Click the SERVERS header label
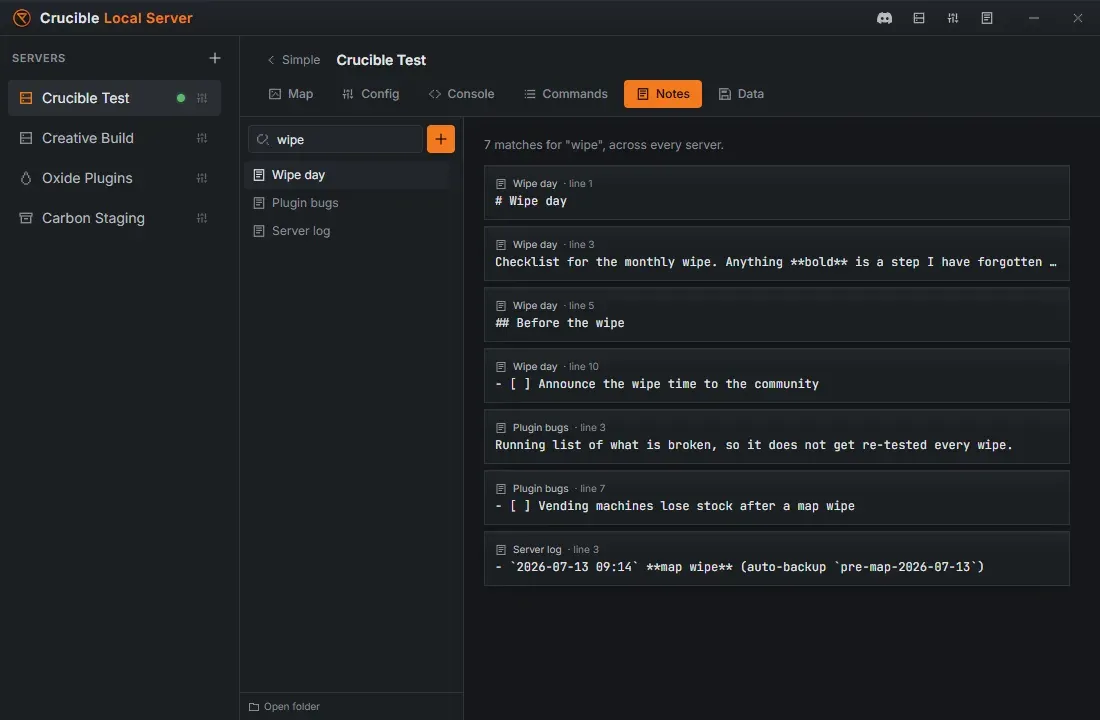The width and height of the screenshot is (1100, 720). (x=39, y=58)
